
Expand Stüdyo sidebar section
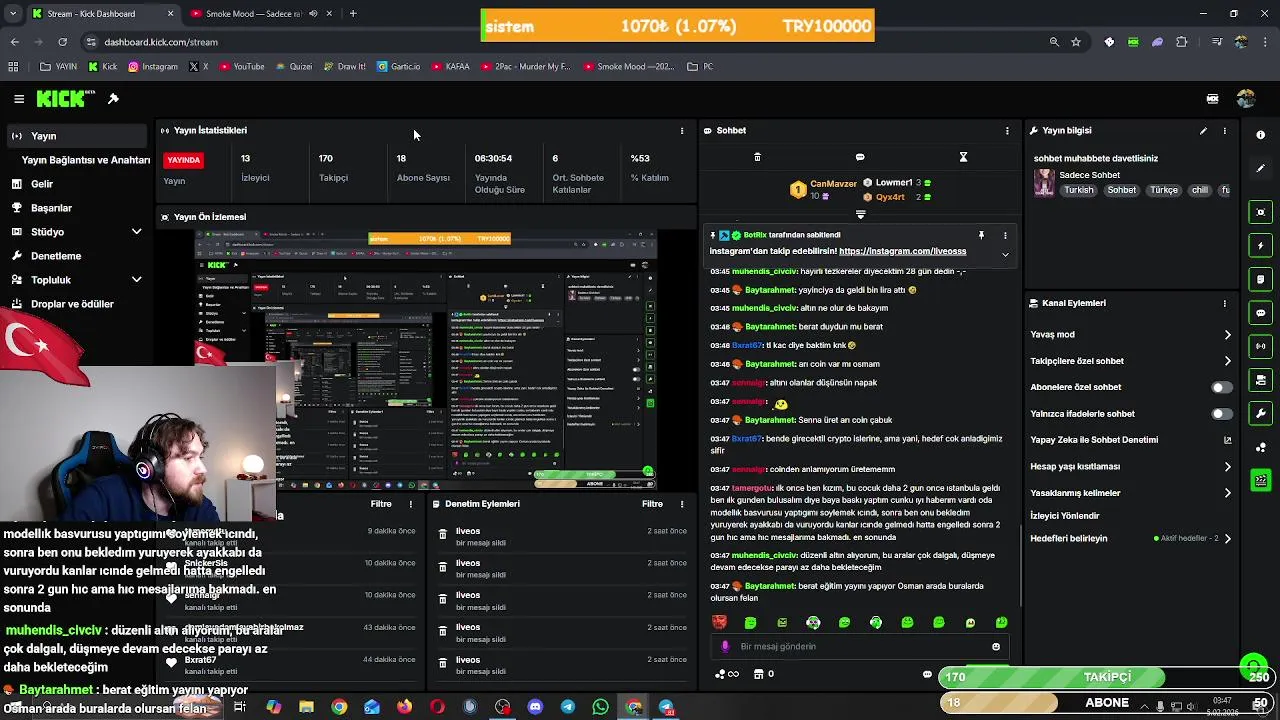click(x=136, y=232)
